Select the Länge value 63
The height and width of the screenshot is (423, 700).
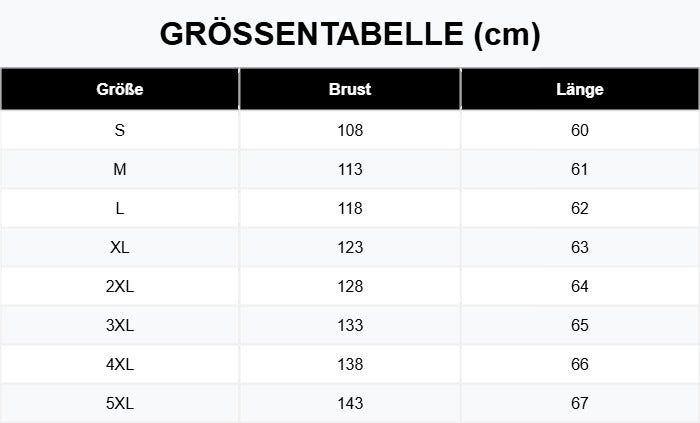pyautogui.click(x=580, y=247)
